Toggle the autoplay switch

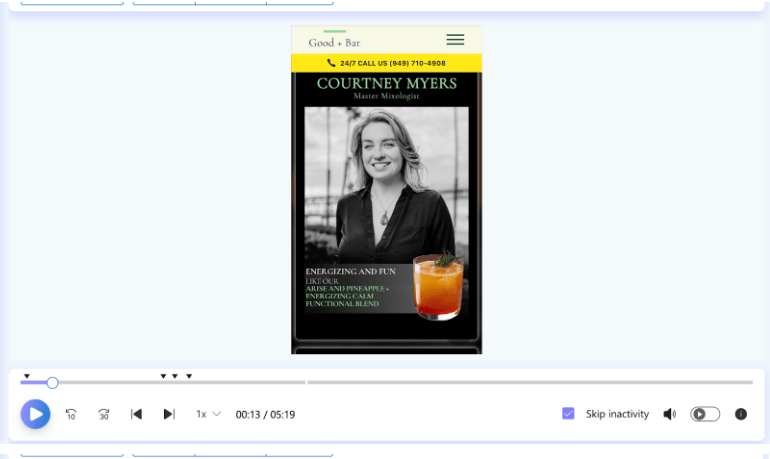705,414
